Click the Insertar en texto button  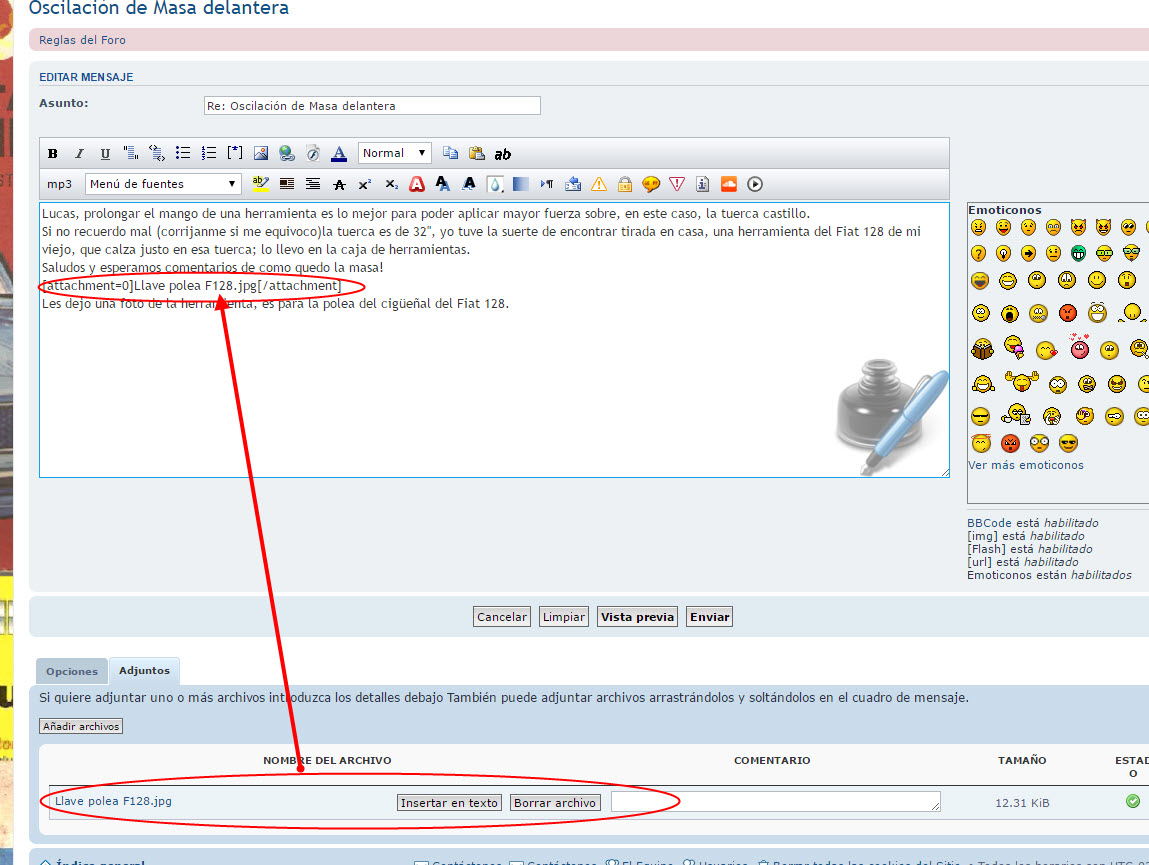(x=449, y=803)
